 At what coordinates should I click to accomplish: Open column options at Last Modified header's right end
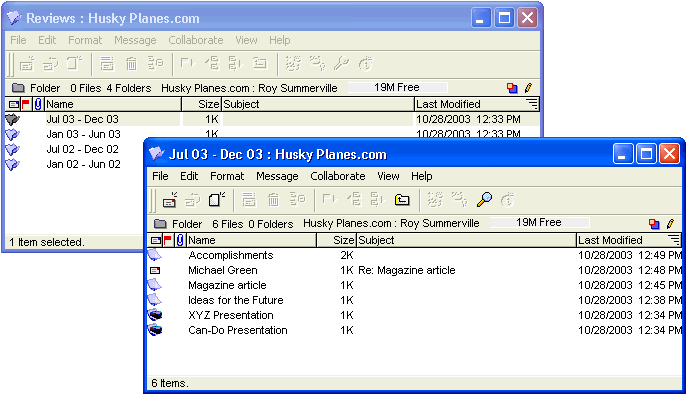click(x=674, y=240)
